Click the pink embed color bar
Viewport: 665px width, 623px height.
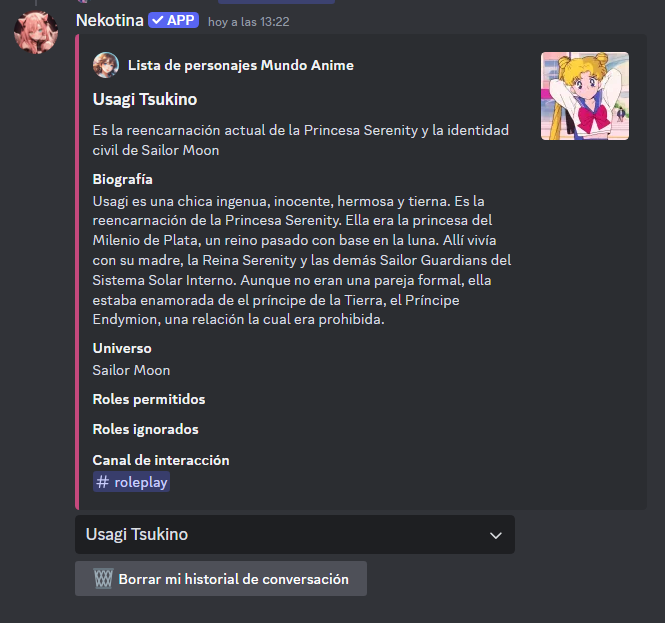pyautogui.click(x=77, y=272)
